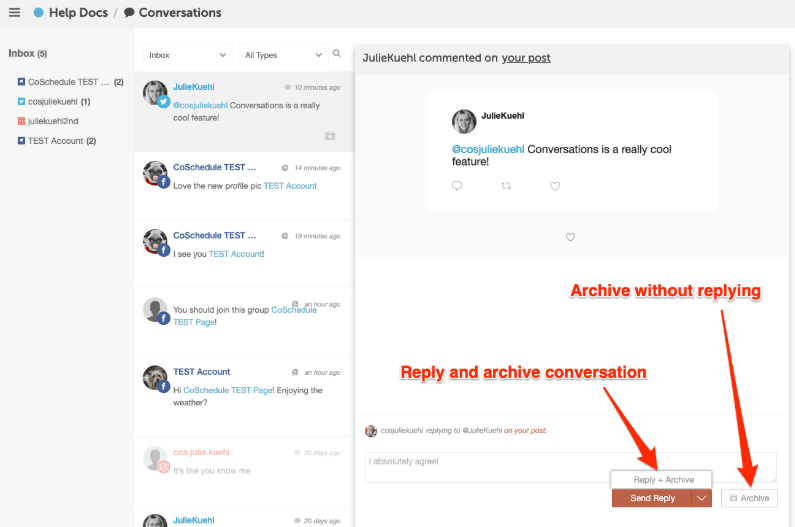The image size is (795, 527).
Task: Click the grey avatar on the 'You should join this group' message
Action: tap(155, 310)
